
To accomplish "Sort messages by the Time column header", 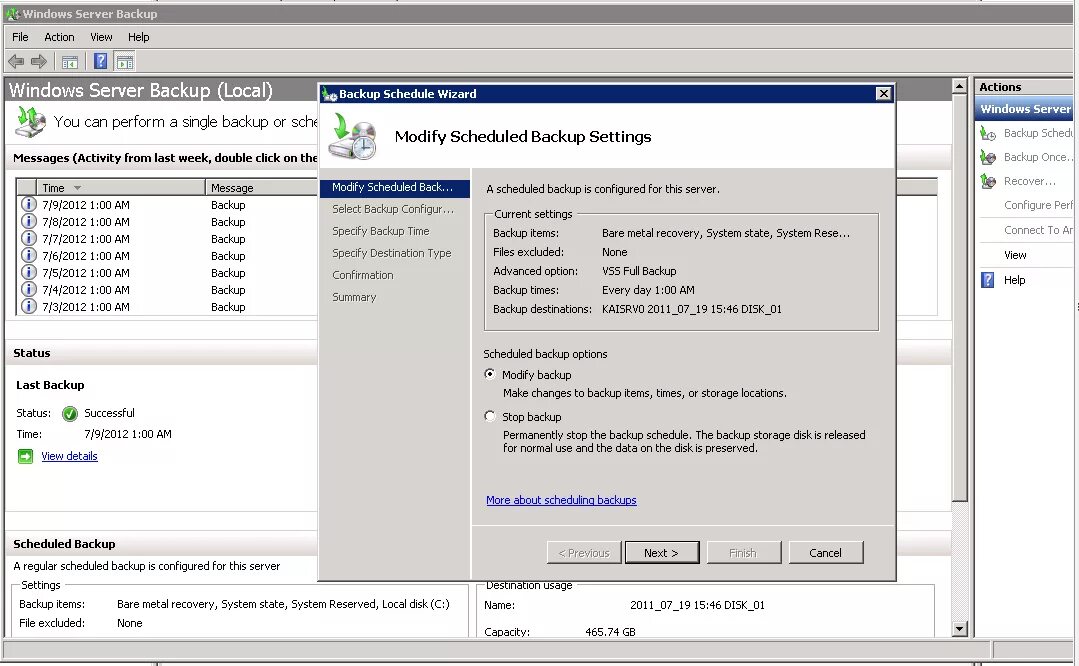I will tap(120, 187).
